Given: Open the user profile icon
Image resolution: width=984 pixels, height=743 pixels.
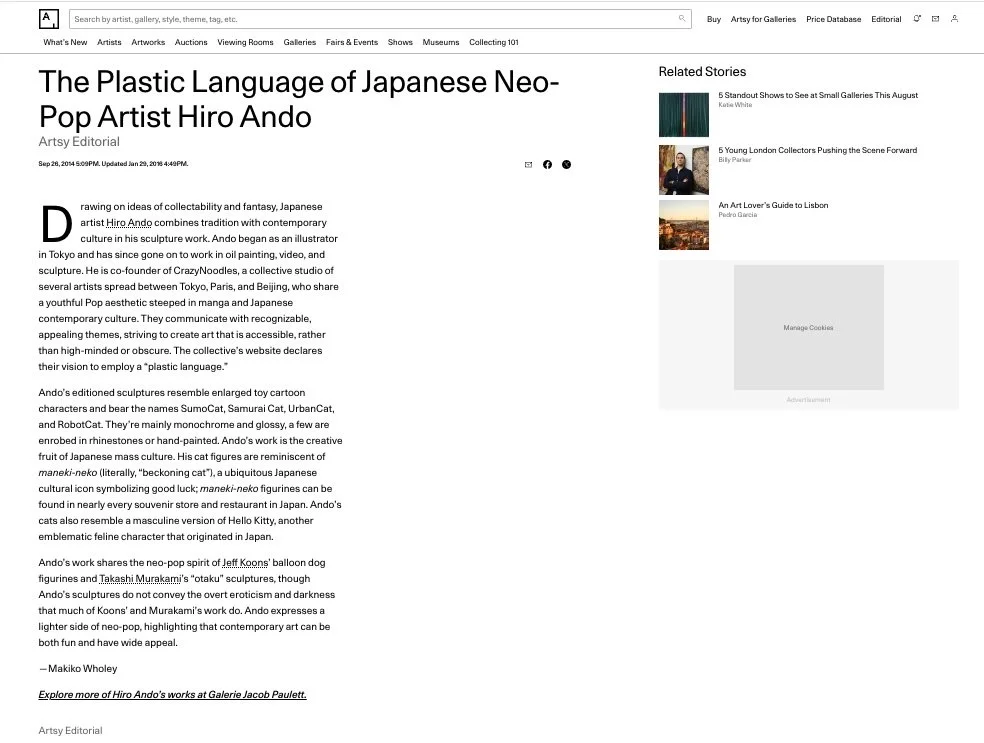Looking at the screenshot, I should (954, 19).
